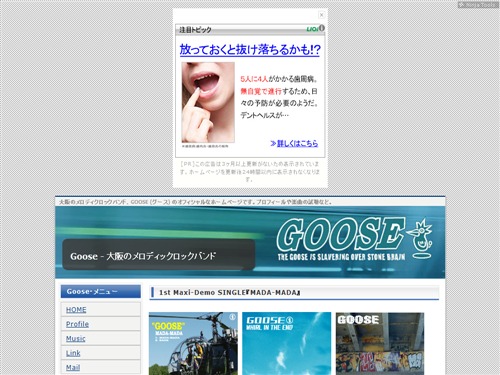500x375 pixels.
Task: Close the ad popup with X
Action: (x=321, y=15)
